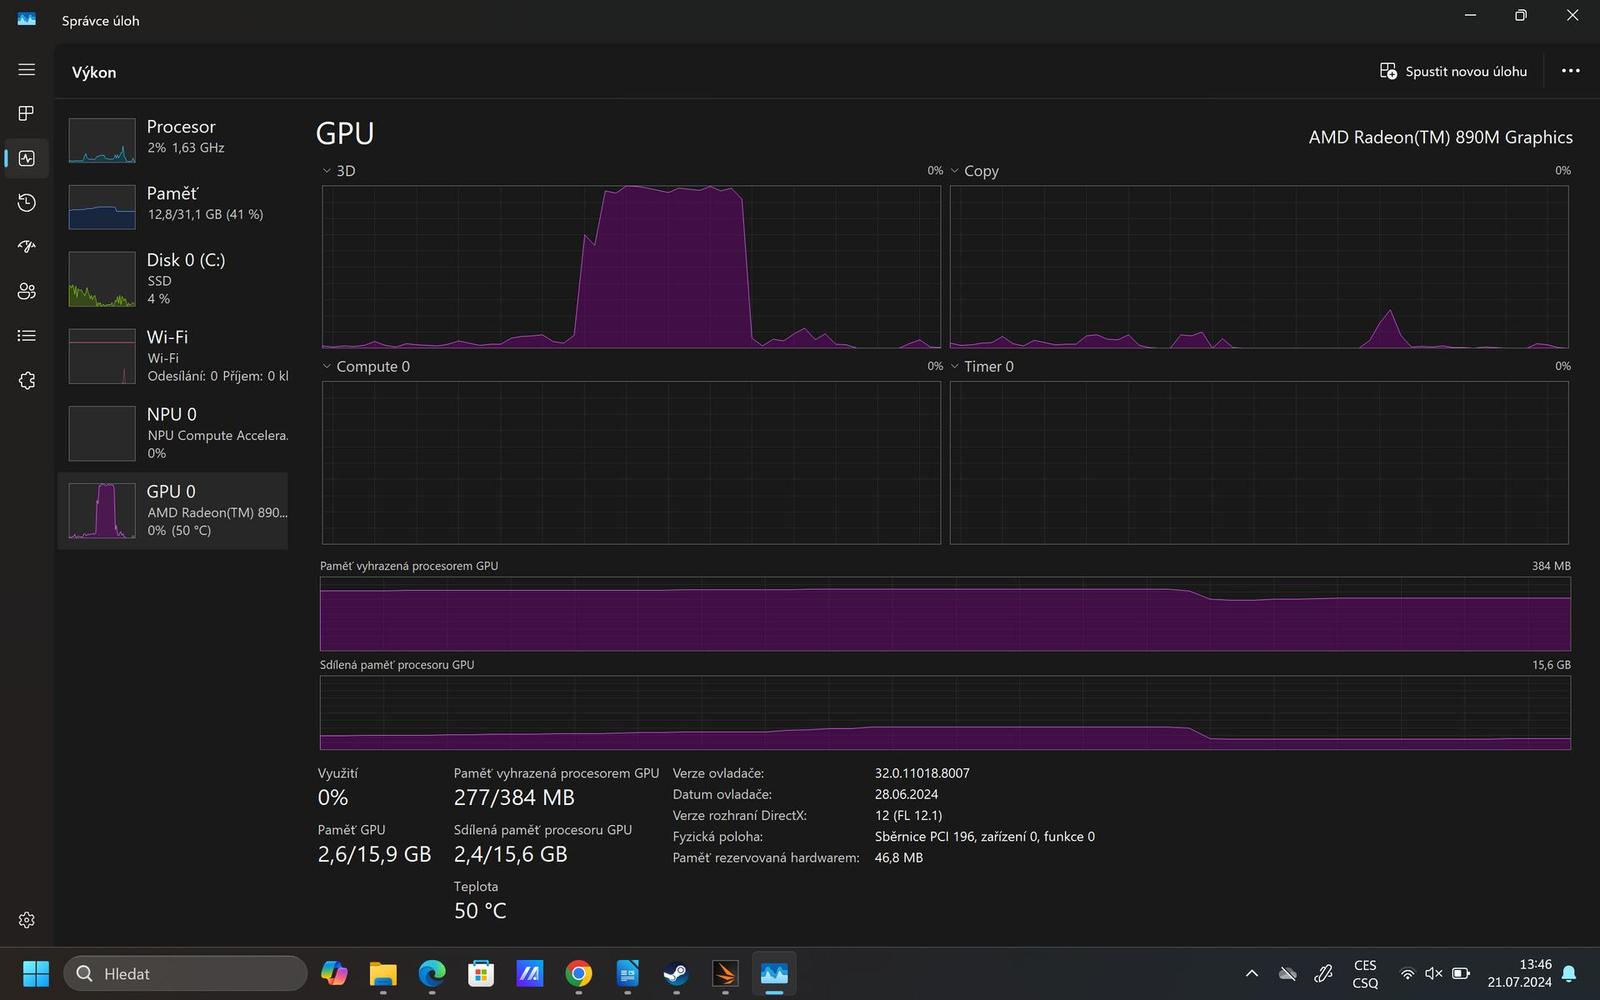
Task: Open Steam from the taskbar
Action: coord(676,974)
